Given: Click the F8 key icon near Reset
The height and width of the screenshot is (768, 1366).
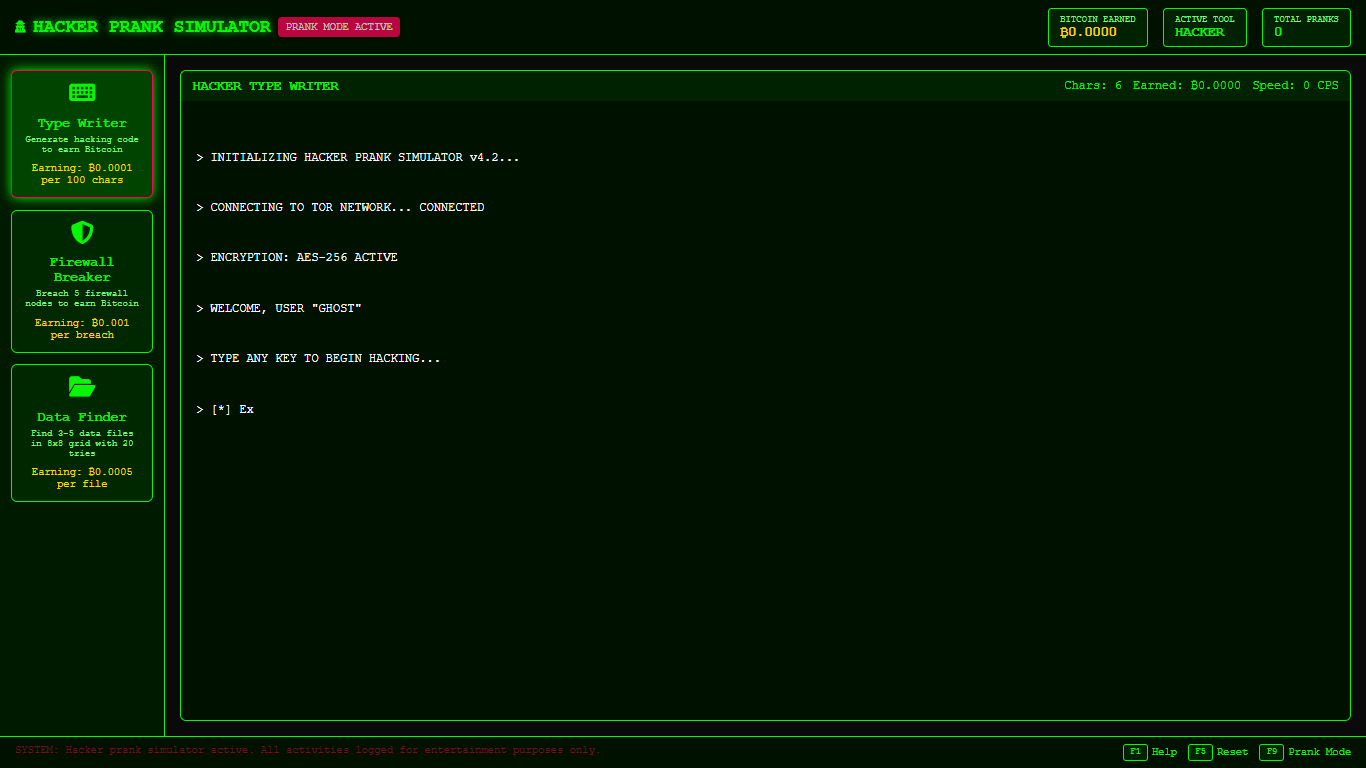Looking at the screenshot, I should pos(1200,751).
